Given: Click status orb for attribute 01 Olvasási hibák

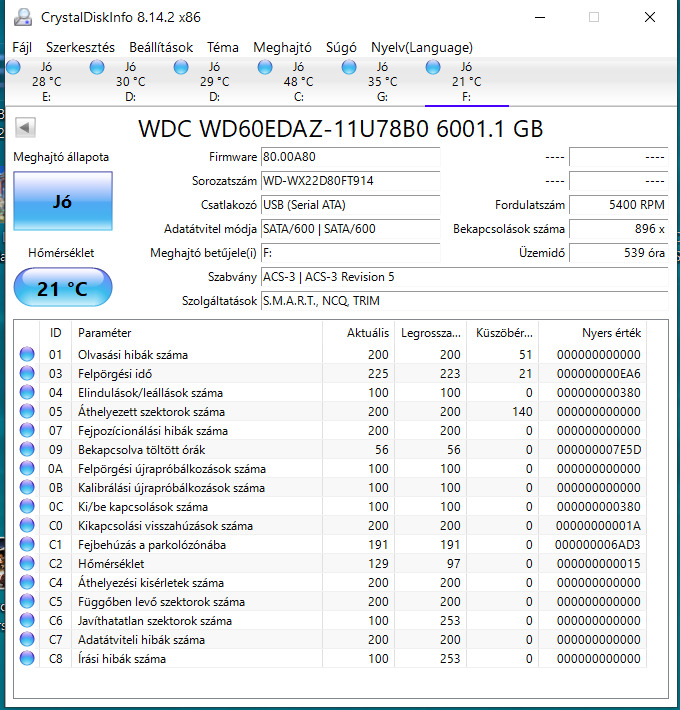Looking at the screenshot, I should coord(27,354).
